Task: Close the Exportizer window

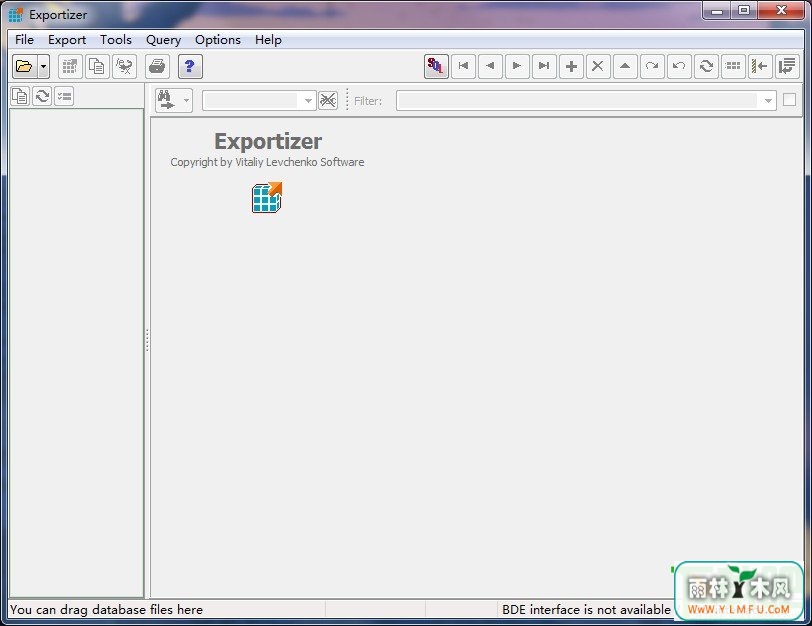Action: point(781,10)
